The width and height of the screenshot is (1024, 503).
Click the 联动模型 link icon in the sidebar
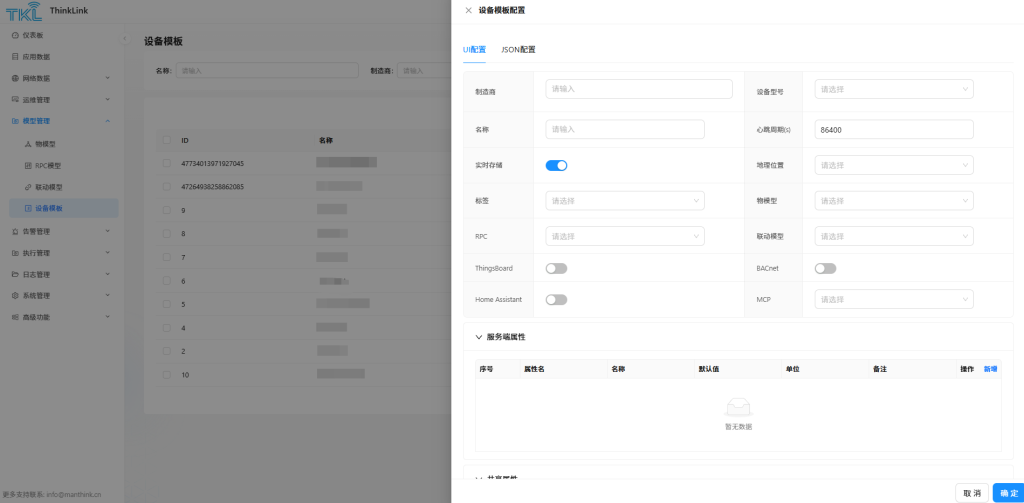click(28, 187)
